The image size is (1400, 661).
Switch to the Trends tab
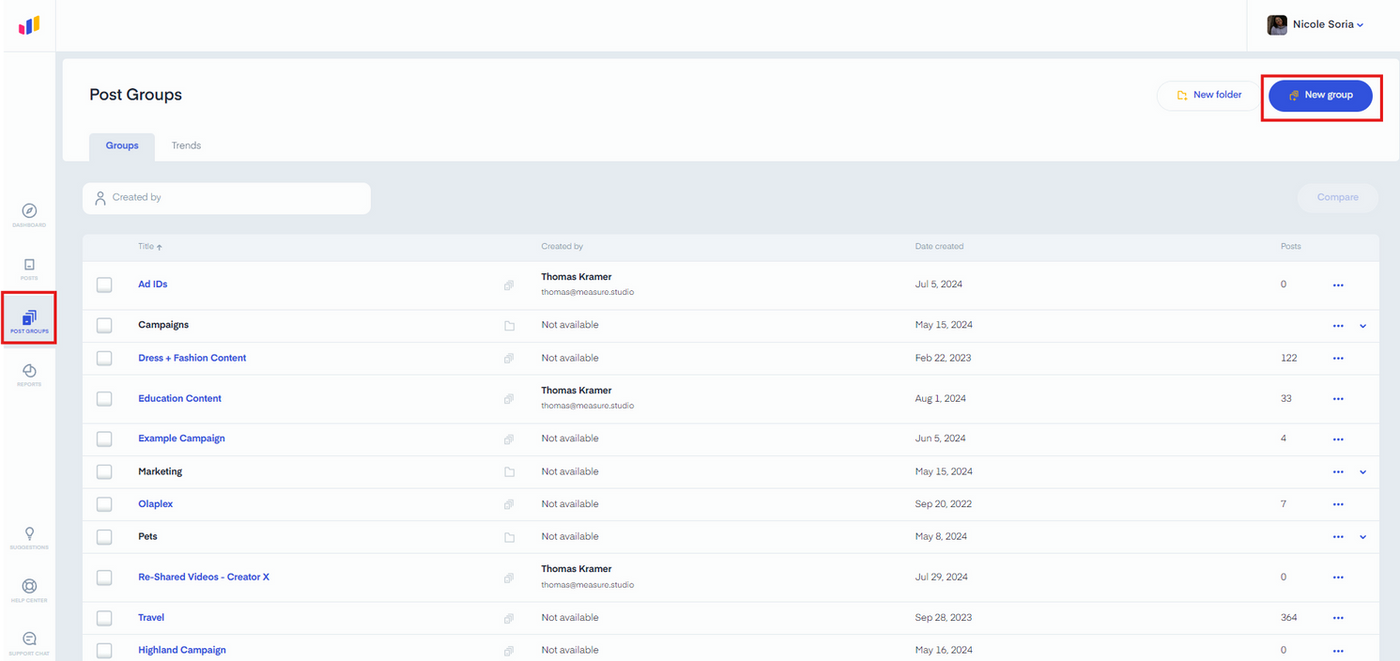[x=186, y=146]
